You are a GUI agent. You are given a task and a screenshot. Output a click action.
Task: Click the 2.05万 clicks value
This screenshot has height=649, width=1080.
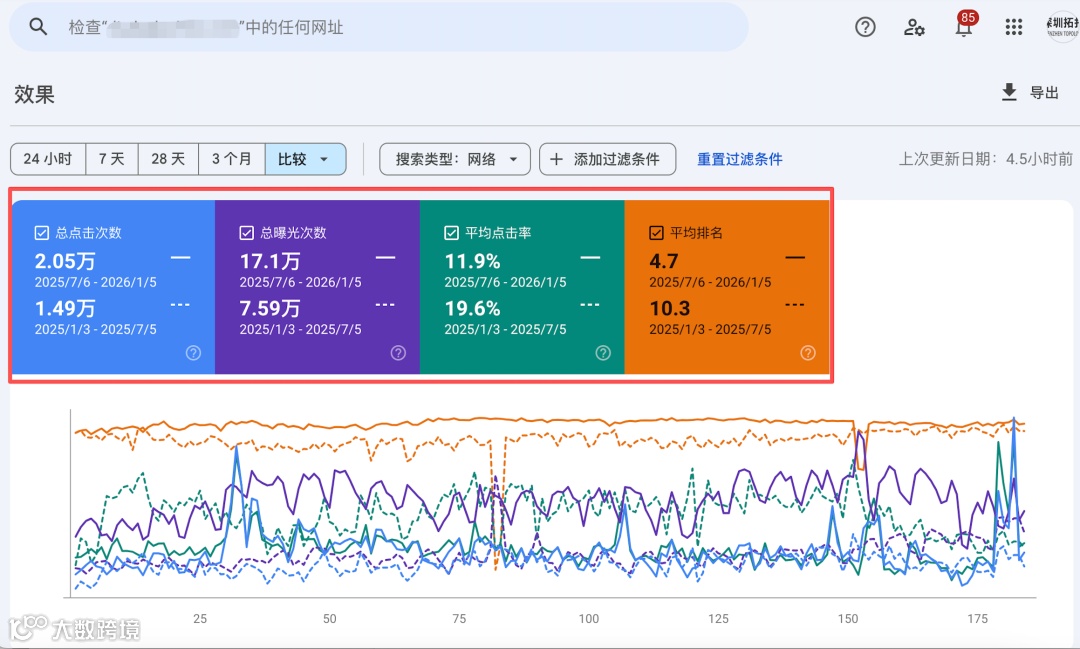click(x=65, y=261)
